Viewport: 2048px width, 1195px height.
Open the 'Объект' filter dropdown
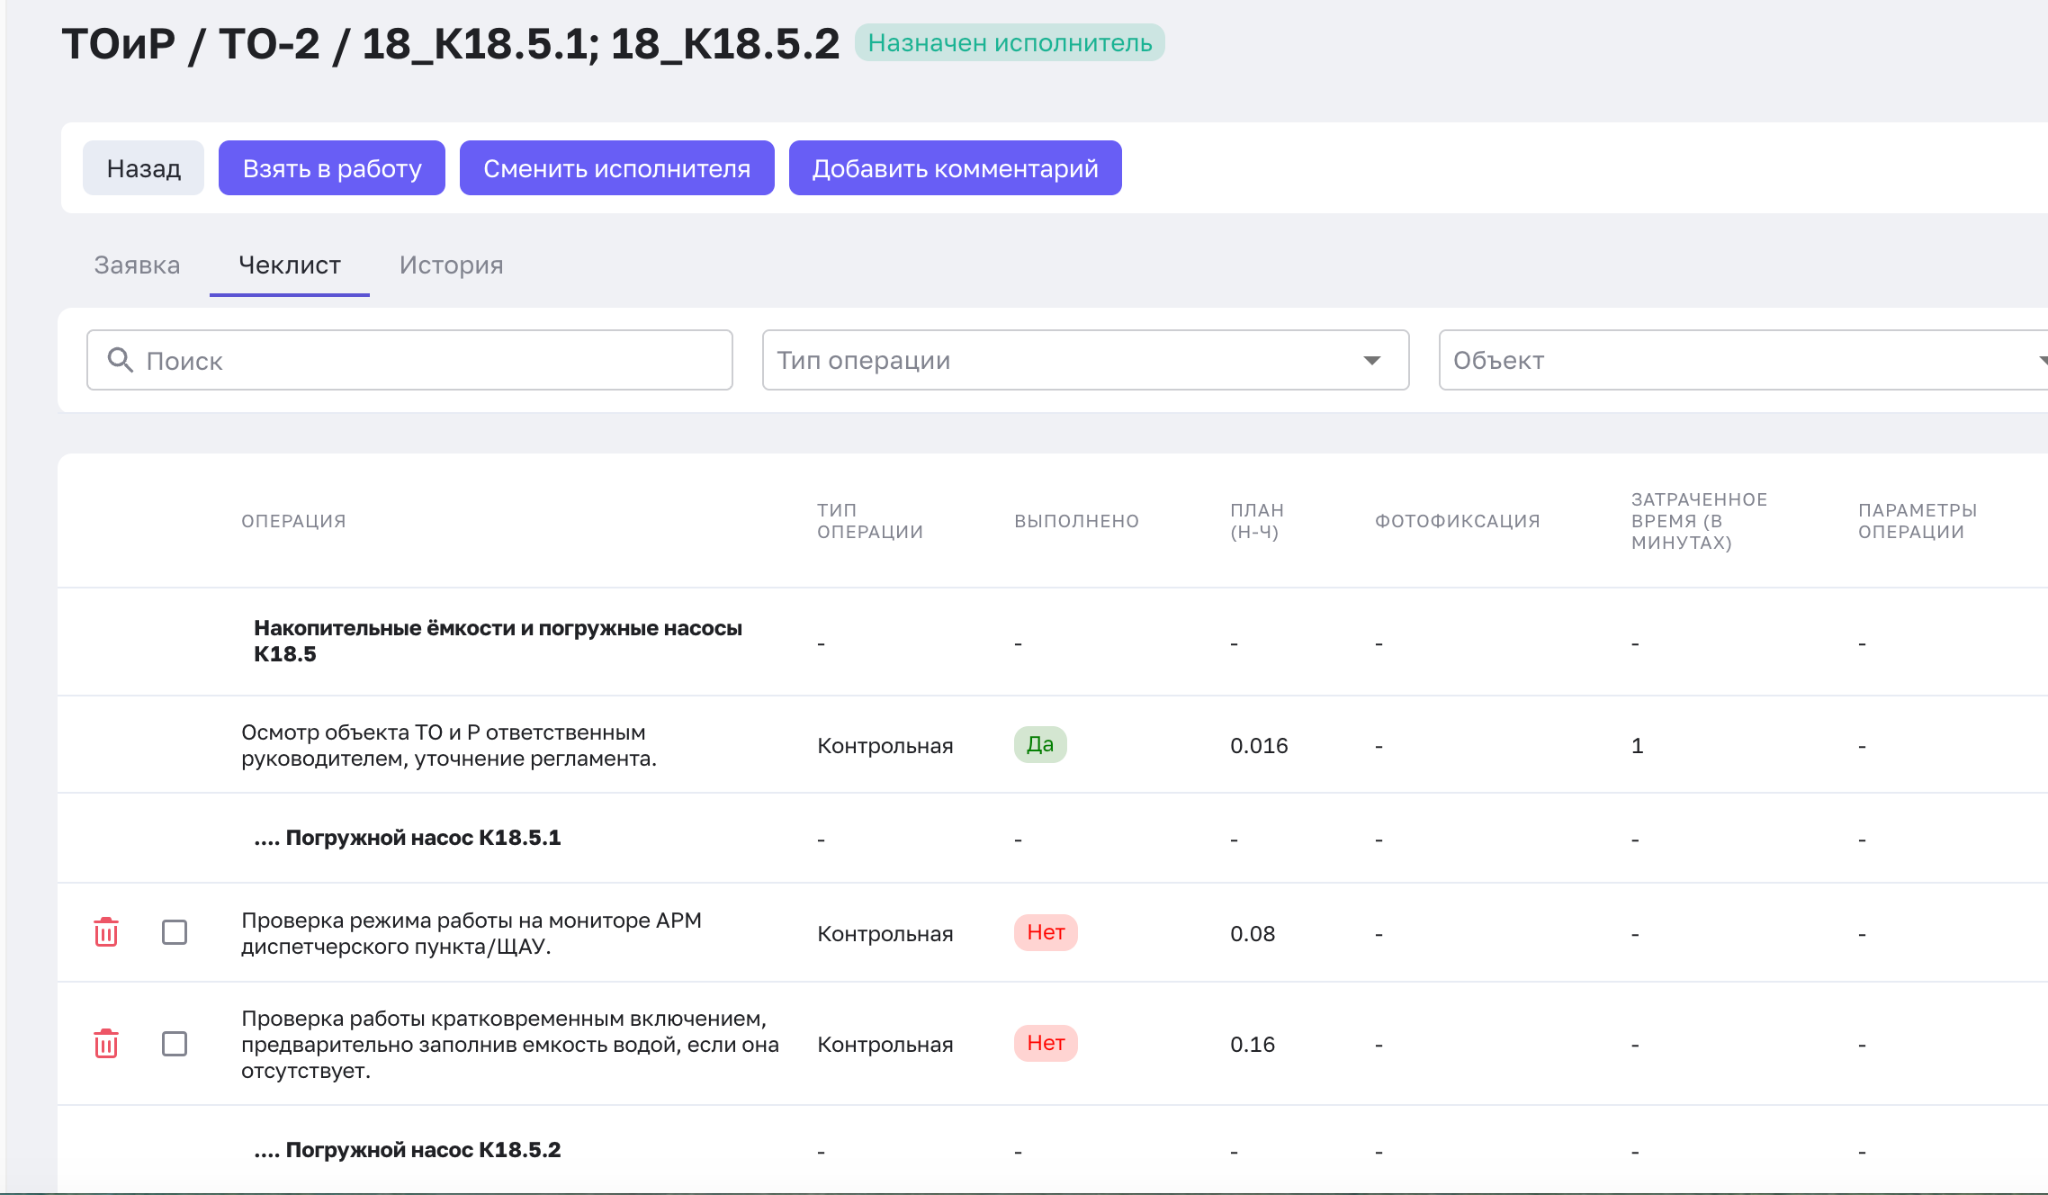coord(1743,360)
